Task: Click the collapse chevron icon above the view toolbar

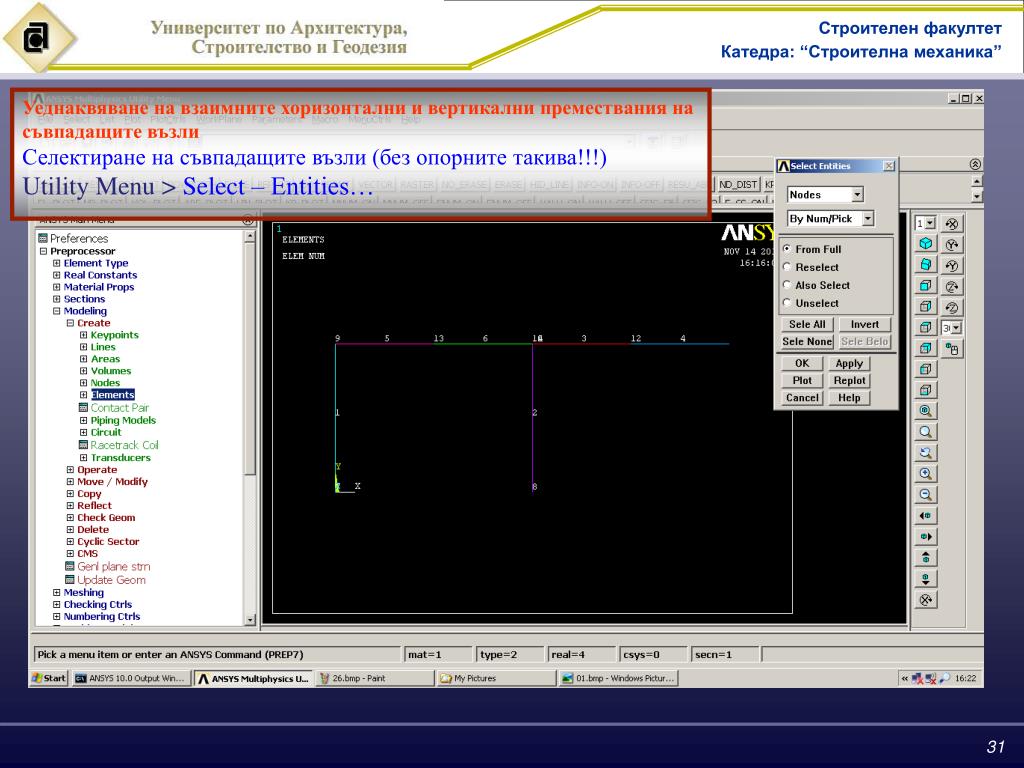Action: (x=975, y=164)
